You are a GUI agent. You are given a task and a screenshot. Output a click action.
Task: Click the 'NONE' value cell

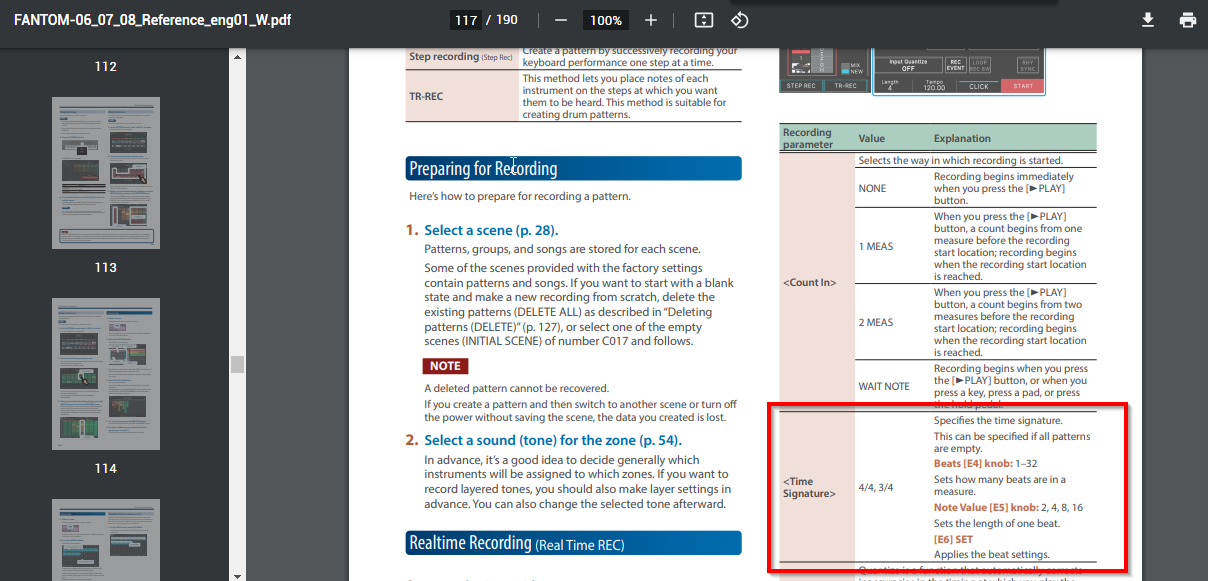click(892, 188)
